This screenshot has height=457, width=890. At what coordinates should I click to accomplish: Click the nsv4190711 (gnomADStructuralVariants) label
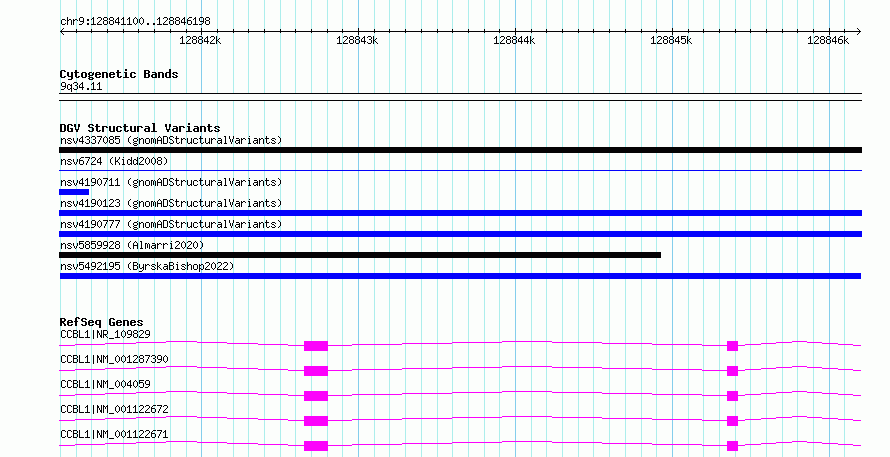pyautogui.click(x=171, y=182)
